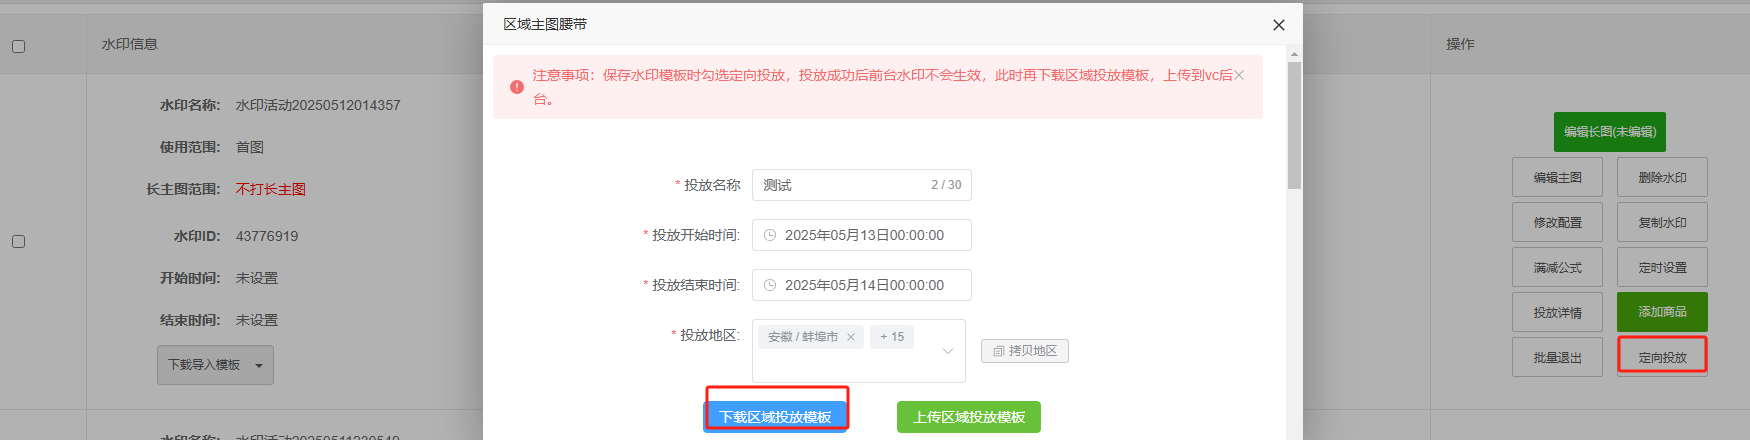Viewport: 1750px width, 440px height.
Task: Expand the 投放地区 region dropdown arrow
Action: (x=948, y=351)
